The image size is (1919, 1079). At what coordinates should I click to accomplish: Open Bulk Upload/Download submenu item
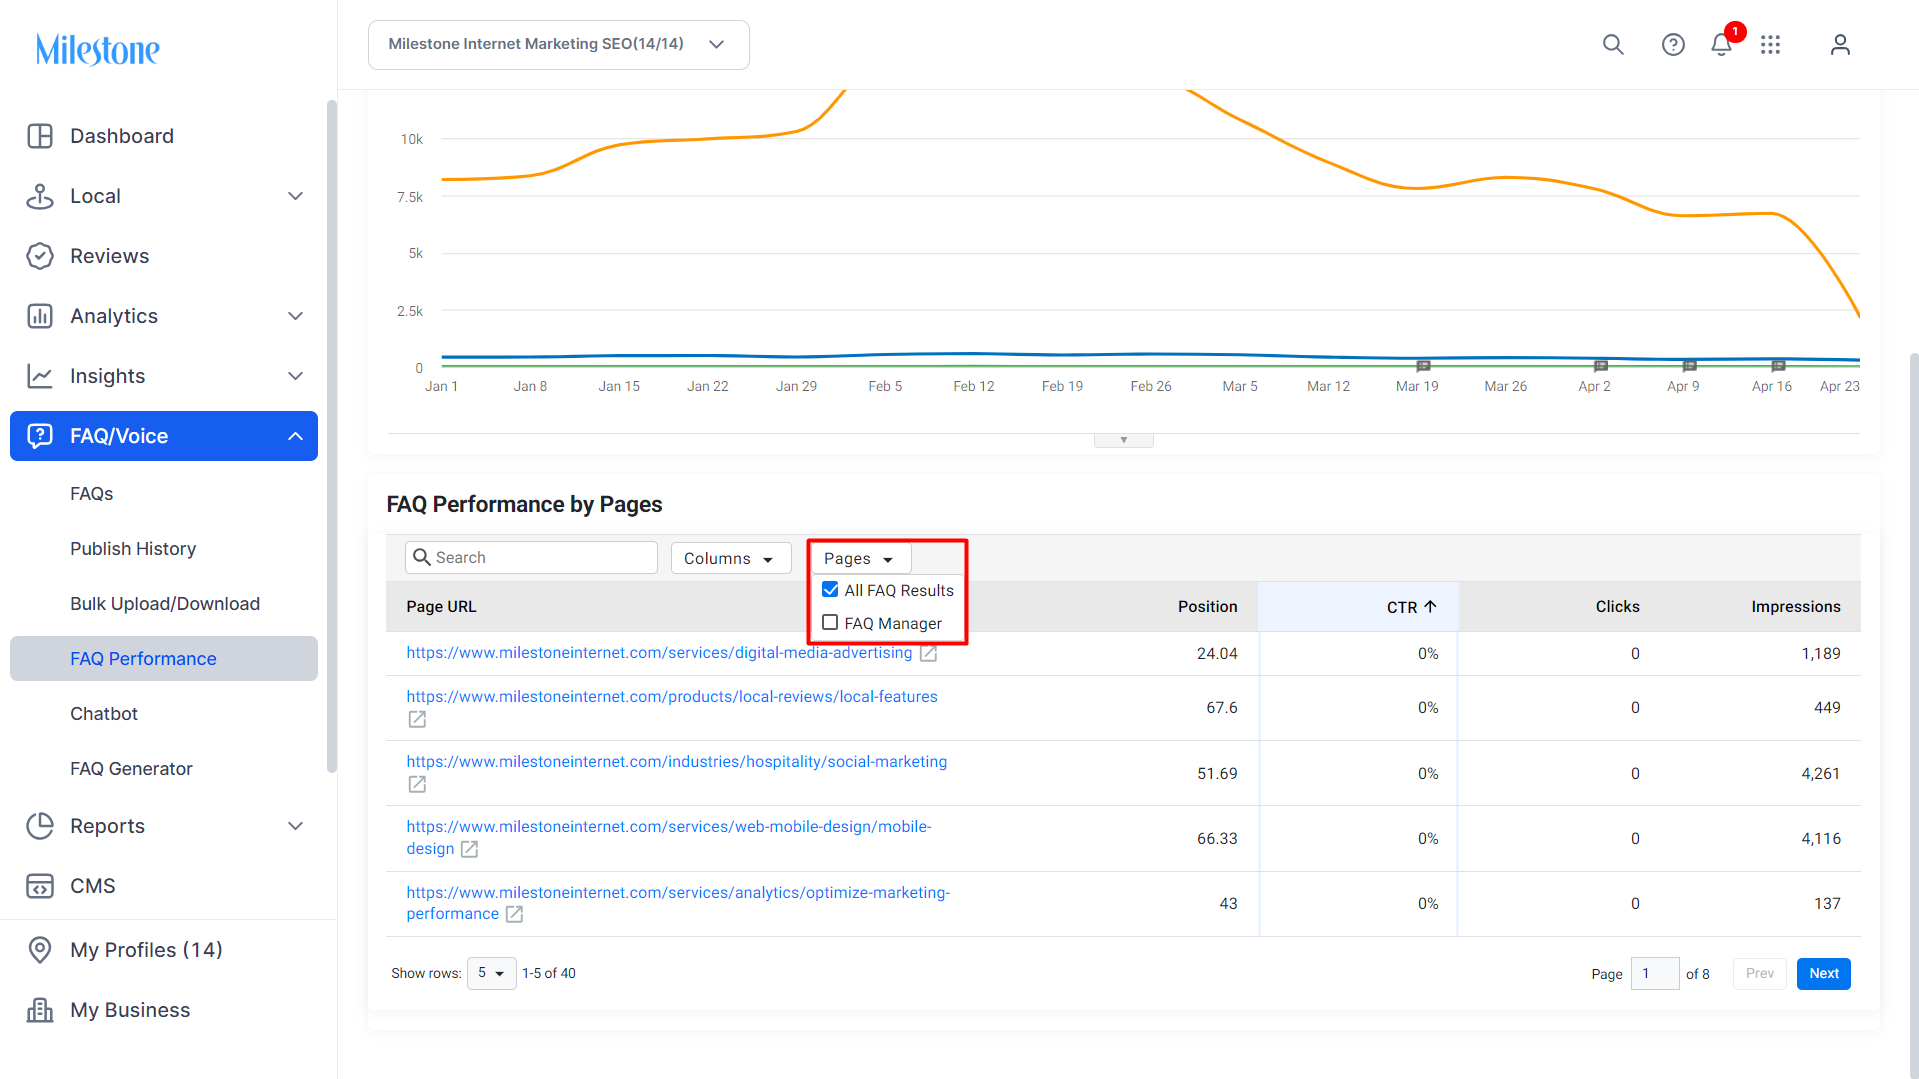[165, 604]
